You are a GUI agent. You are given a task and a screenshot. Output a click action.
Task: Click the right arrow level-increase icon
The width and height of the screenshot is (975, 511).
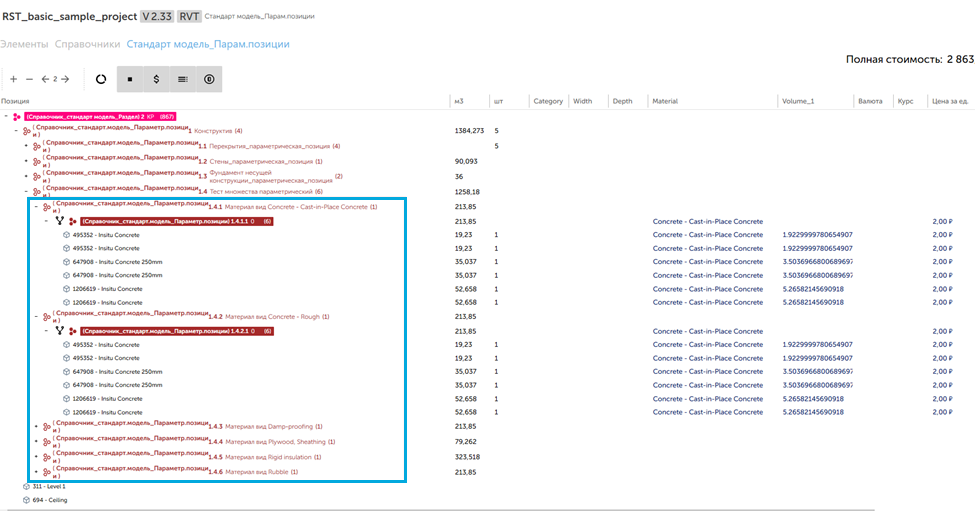(65, 79)
